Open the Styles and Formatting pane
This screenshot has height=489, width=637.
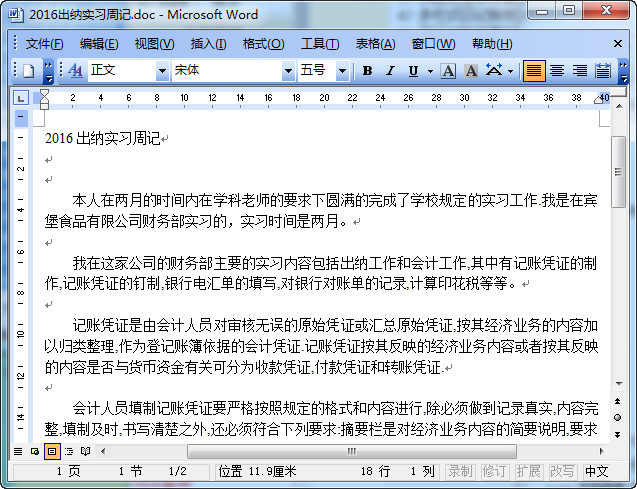tap(75, 71)
